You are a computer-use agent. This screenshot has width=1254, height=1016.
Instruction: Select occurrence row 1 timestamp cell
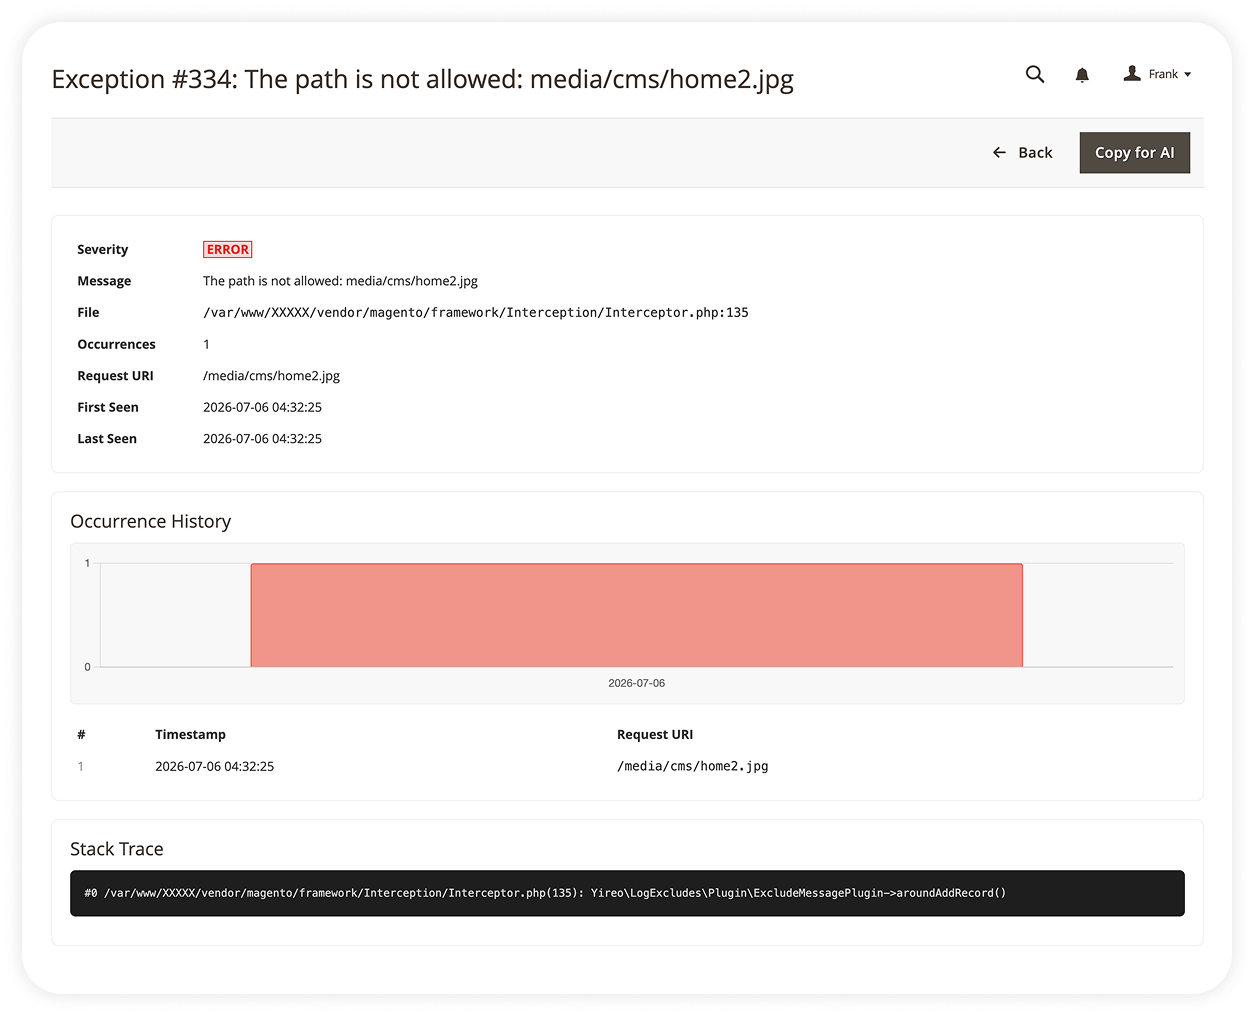215,767
